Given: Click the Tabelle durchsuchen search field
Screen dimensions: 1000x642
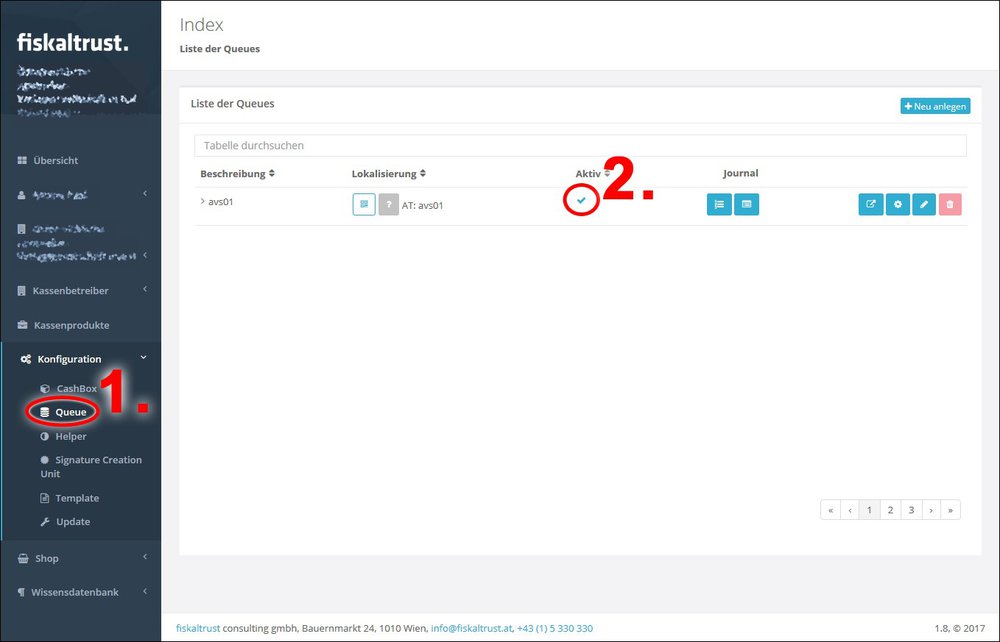Looking at the screenshot, I should pos(580,146).
